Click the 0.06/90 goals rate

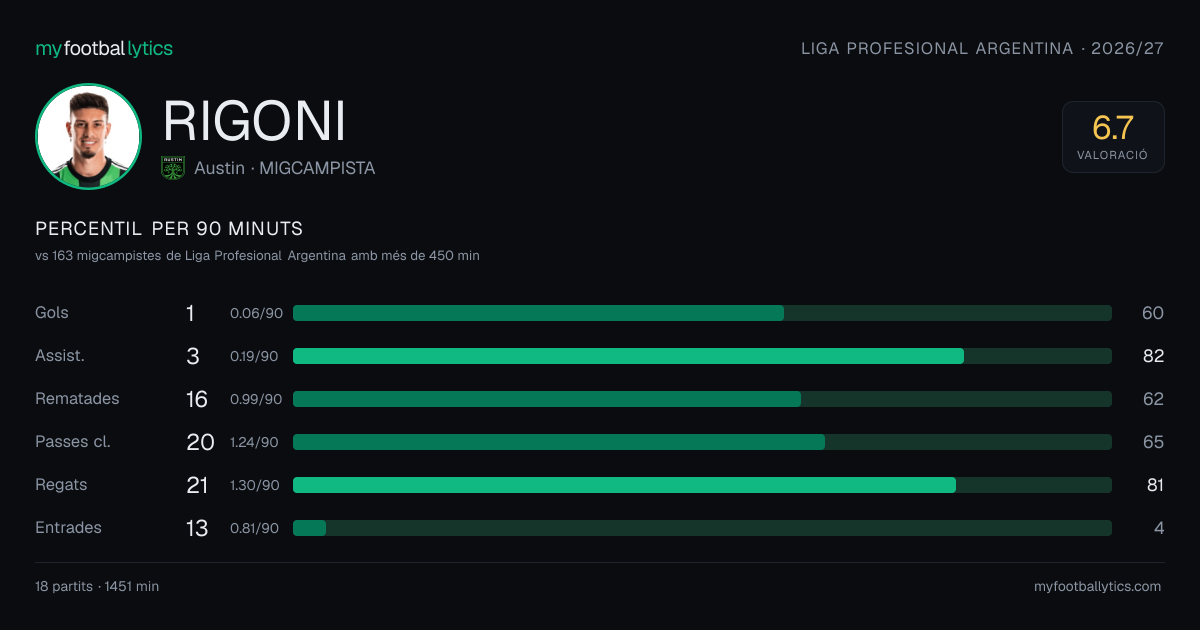click(x=256, y=313)
